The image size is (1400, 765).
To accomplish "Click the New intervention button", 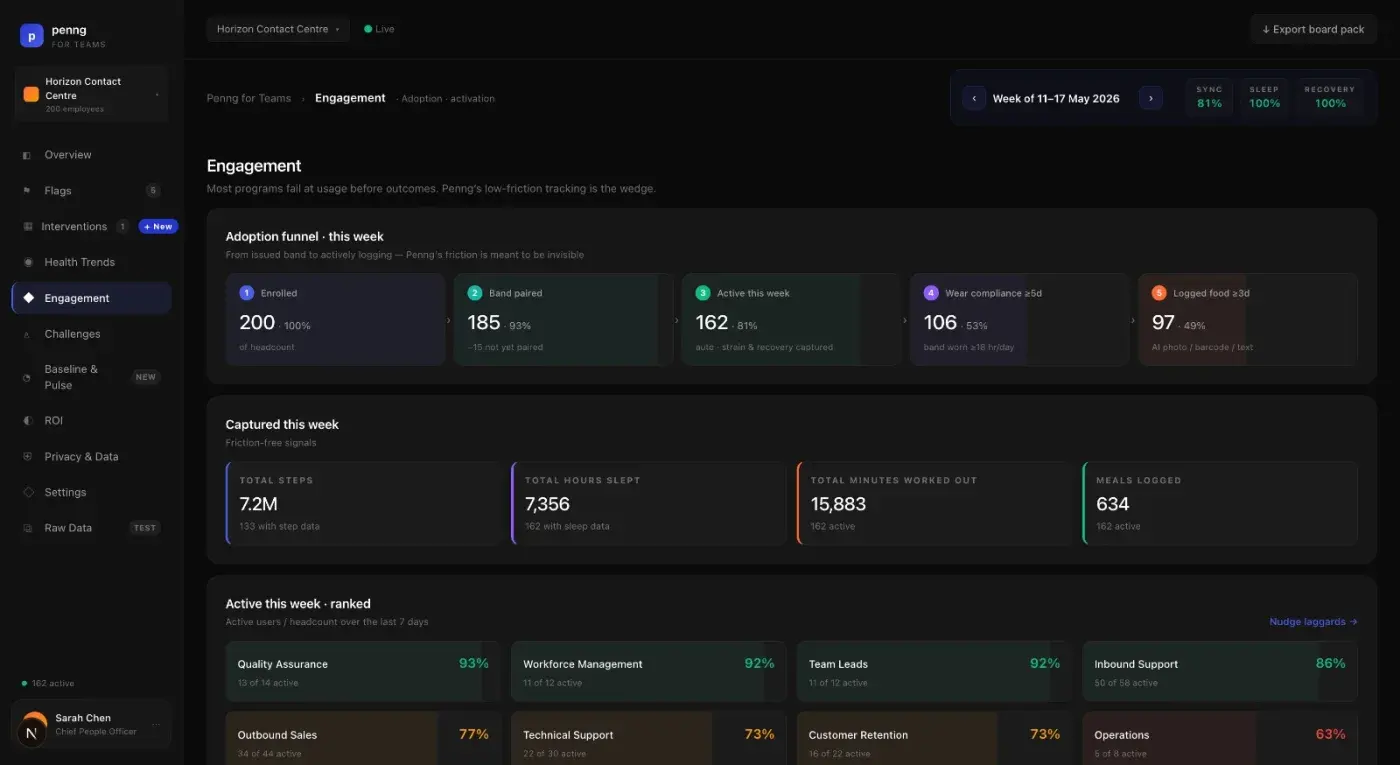I will click(x=158, y=227).
